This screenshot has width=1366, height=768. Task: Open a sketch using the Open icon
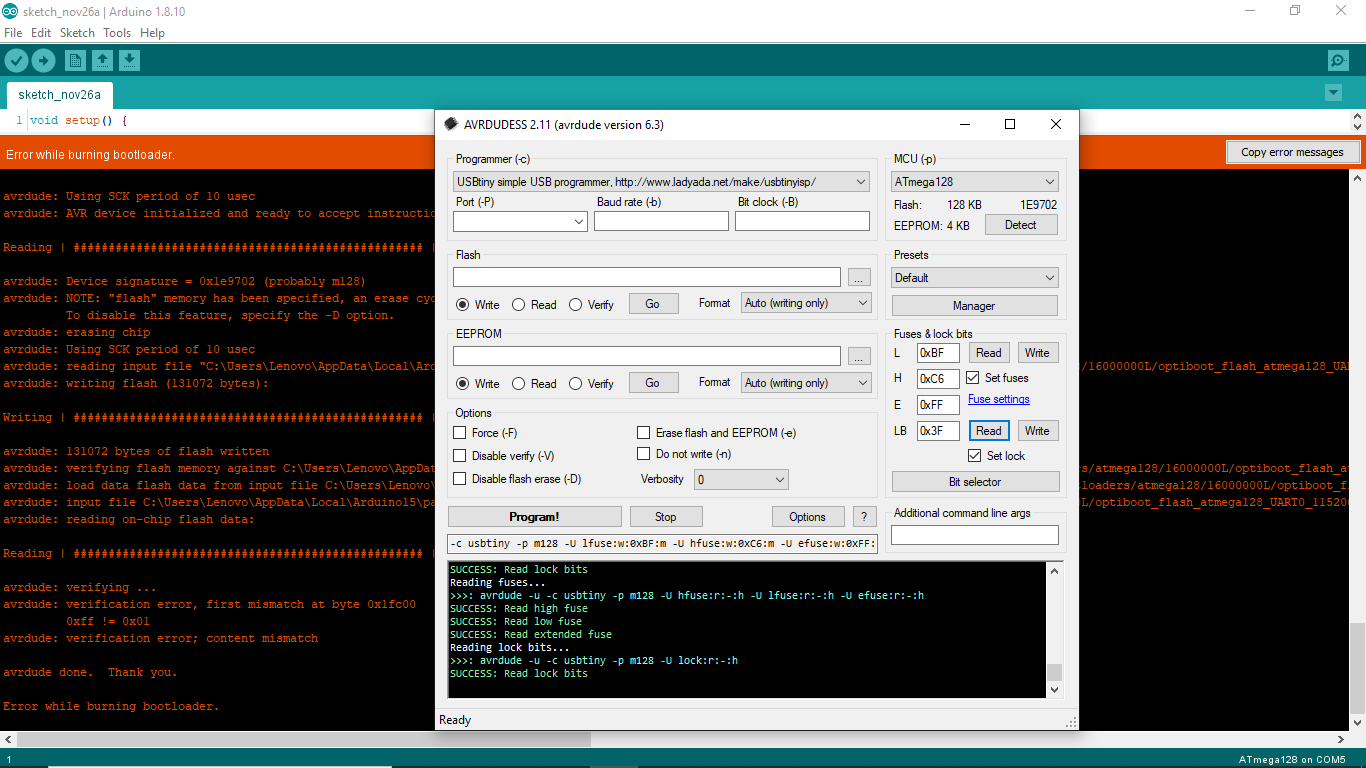102,60
